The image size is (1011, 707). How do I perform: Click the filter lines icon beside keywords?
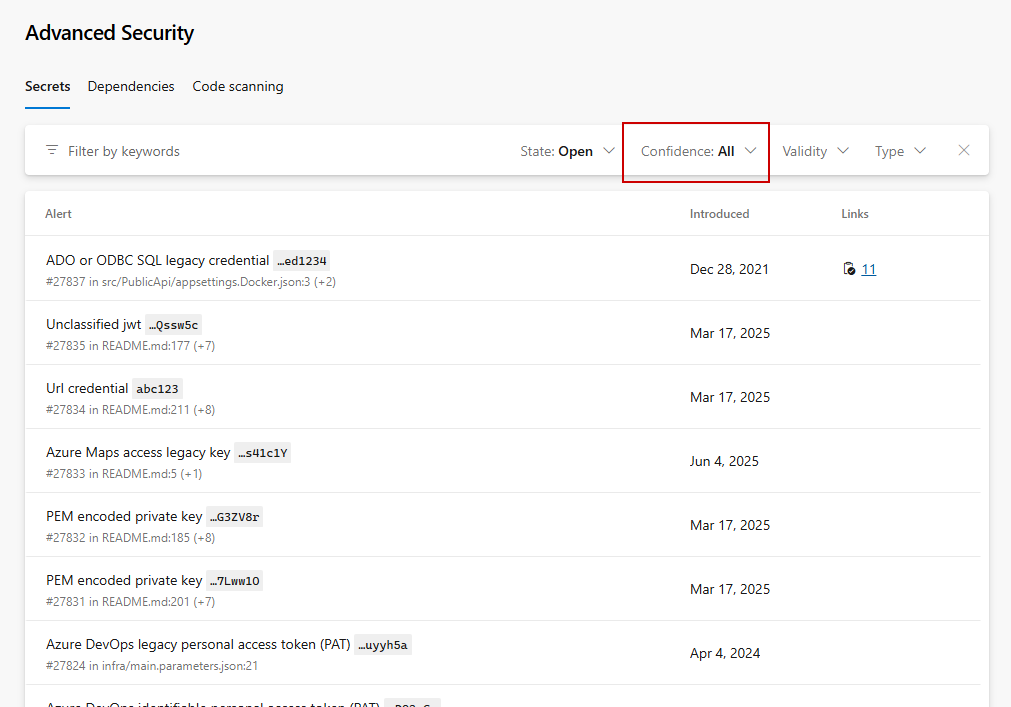click(x=52, y=151)
